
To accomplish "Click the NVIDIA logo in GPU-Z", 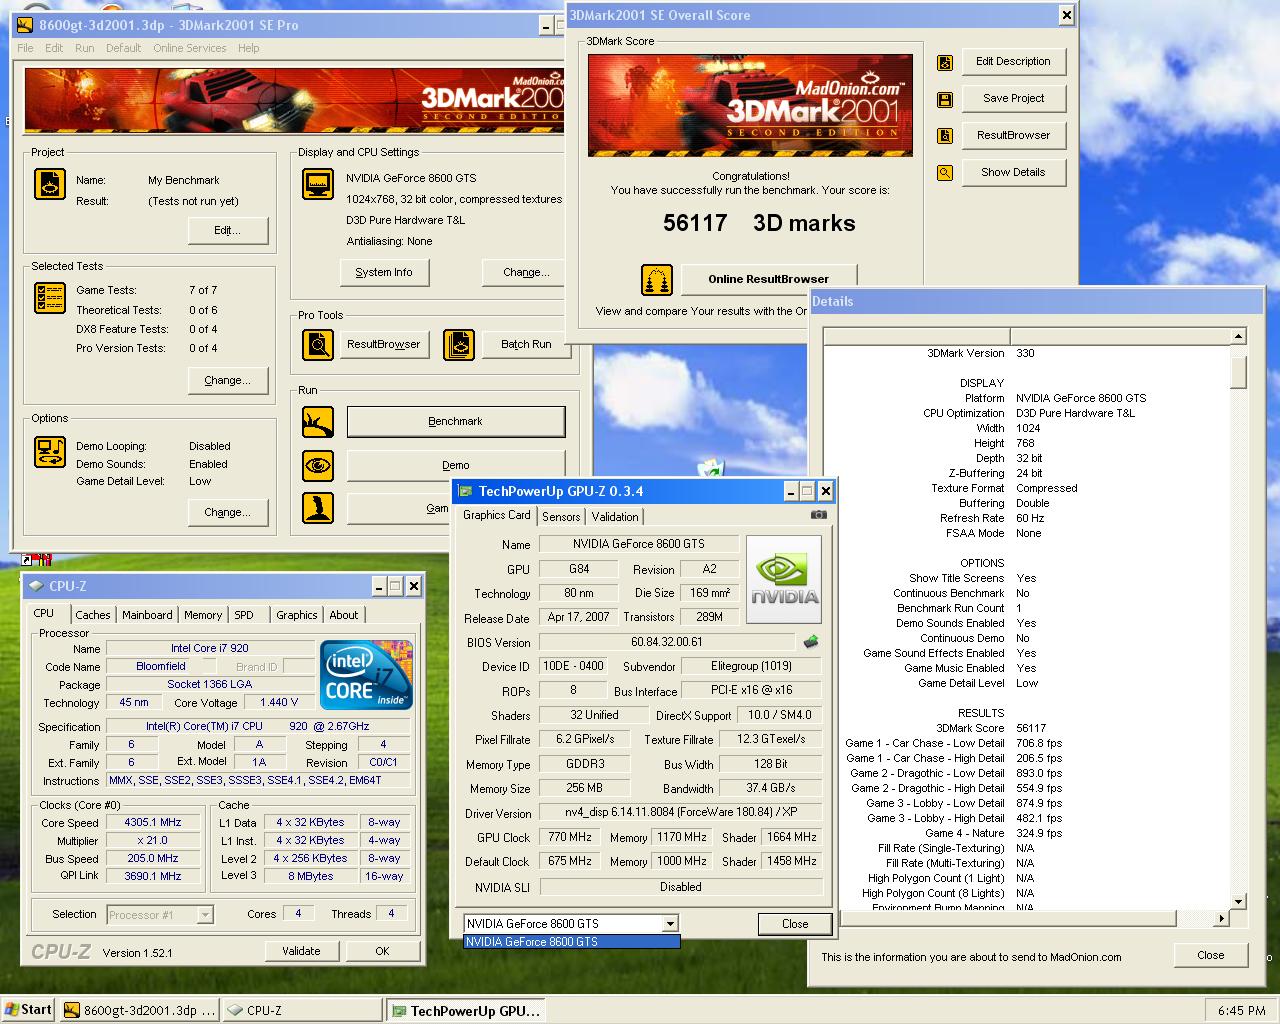I will 785,580.
